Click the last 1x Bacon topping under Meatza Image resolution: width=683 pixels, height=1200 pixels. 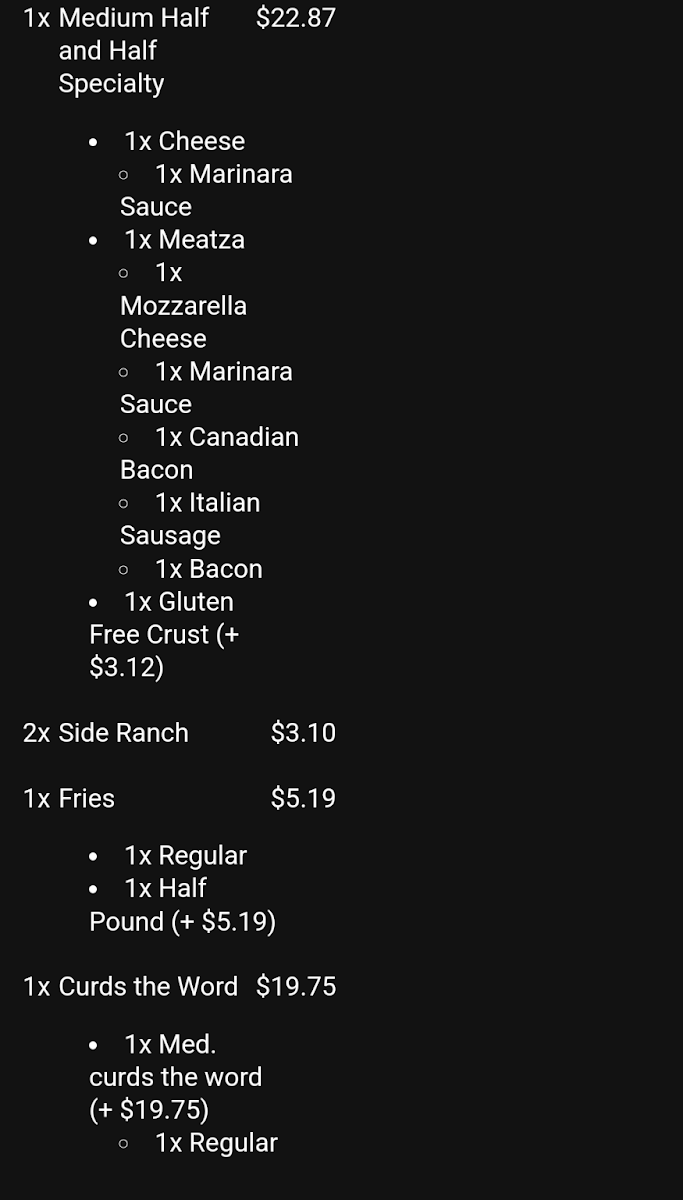point(208,569)
